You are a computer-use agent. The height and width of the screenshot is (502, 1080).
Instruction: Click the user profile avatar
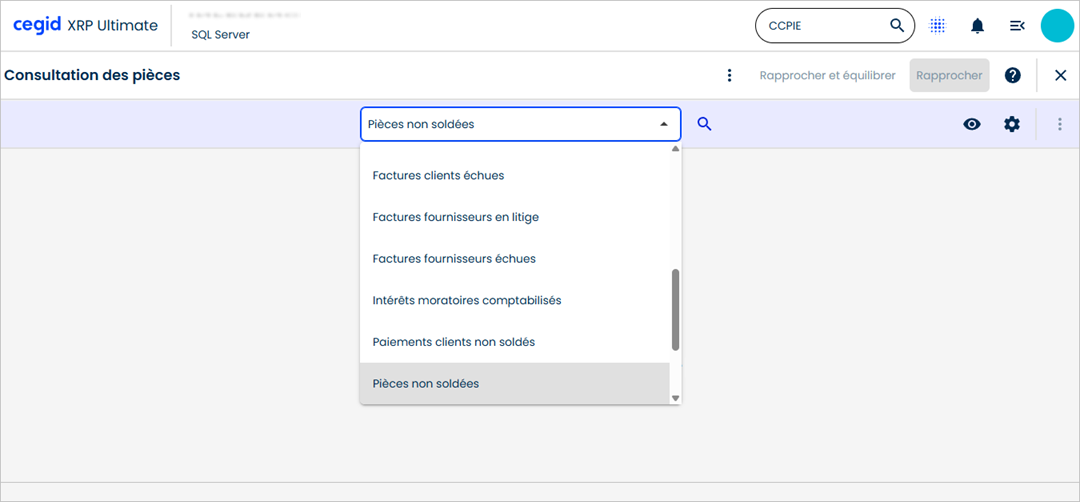pos(1057,26)
